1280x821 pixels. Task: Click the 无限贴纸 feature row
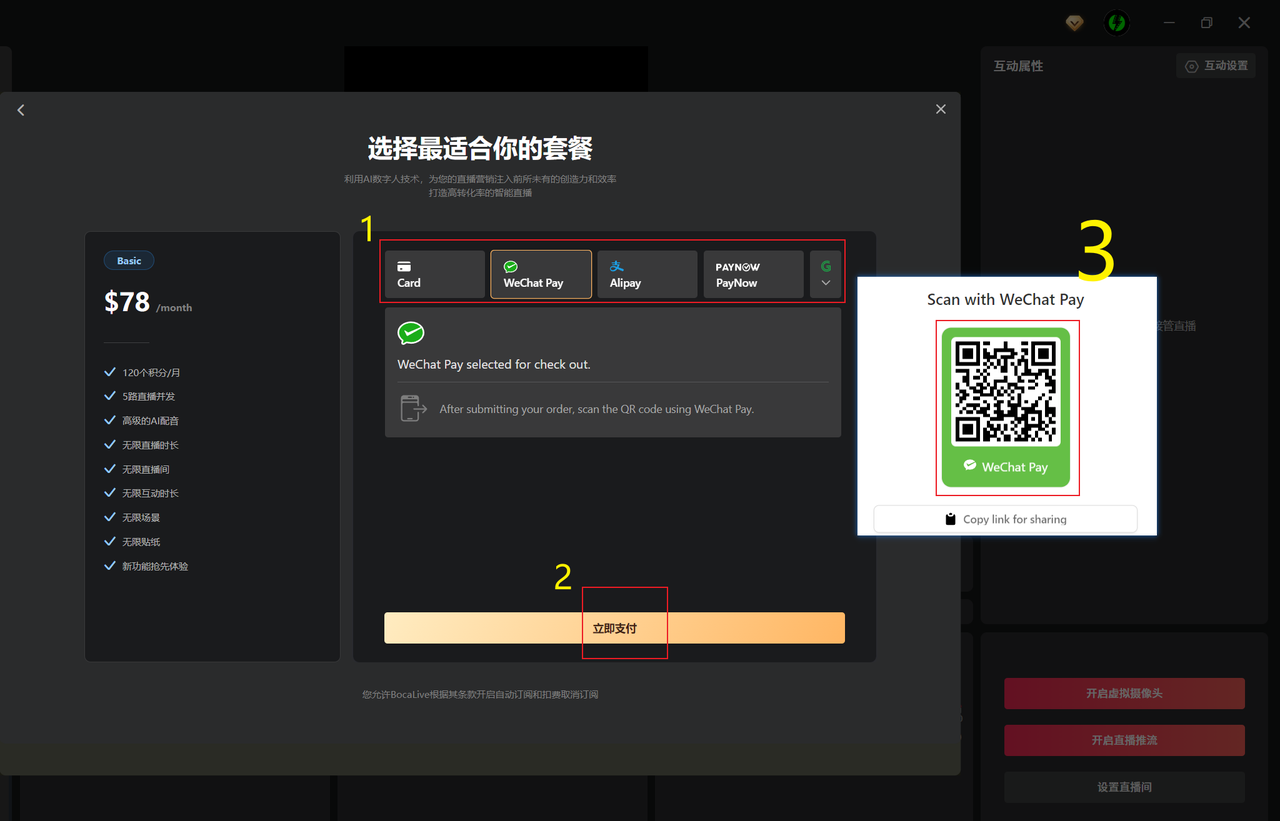[x=133, y=542]
